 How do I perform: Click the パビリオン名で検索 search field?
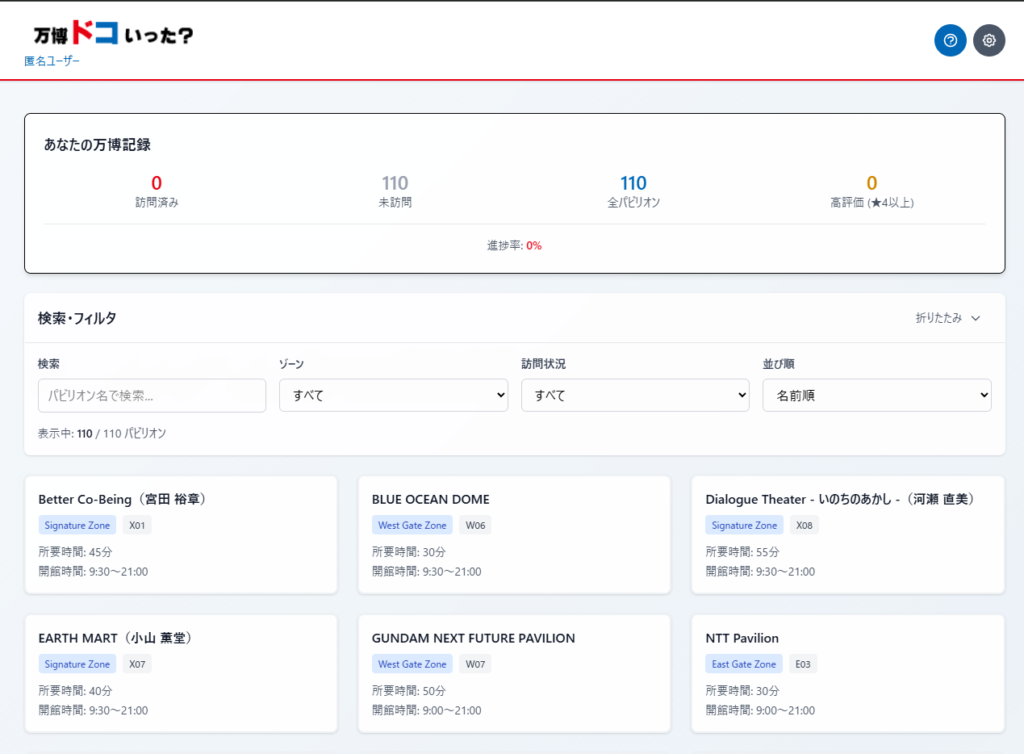click(x=152, y=395)
